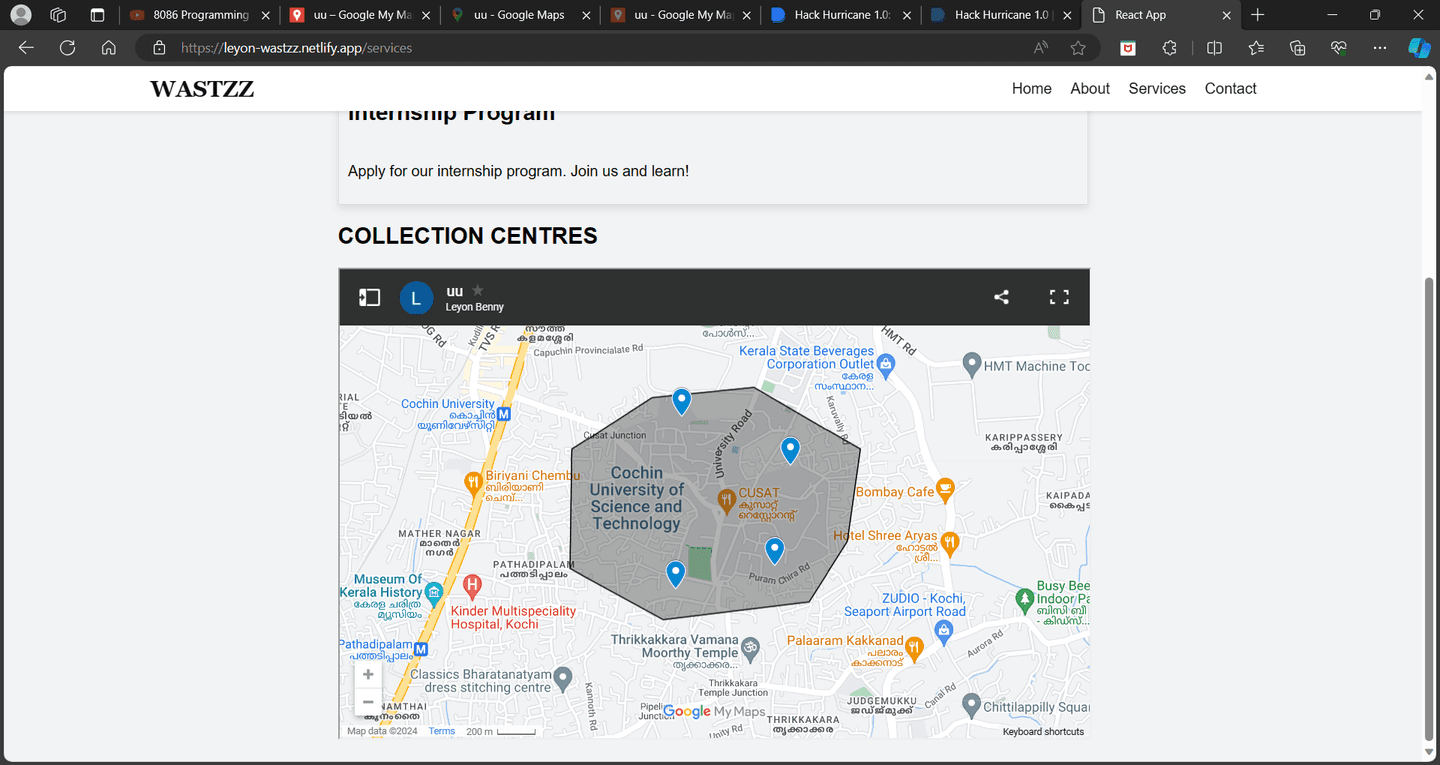Select the blue pin near Karuvally Rd
This screenshot has height=765, width=1440.
(x=790, y=450)
